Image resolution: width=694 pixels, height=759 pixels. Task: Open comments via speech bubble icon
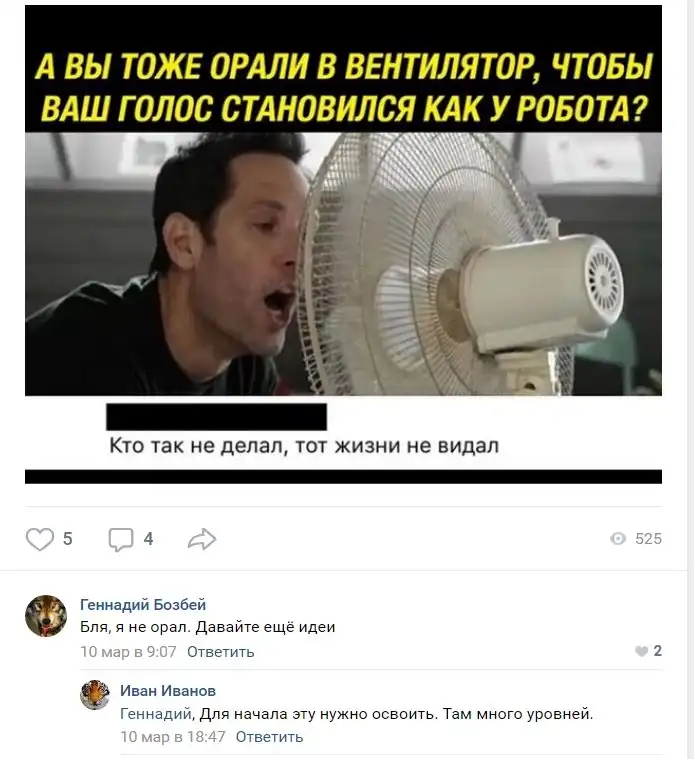coord(121,540)
